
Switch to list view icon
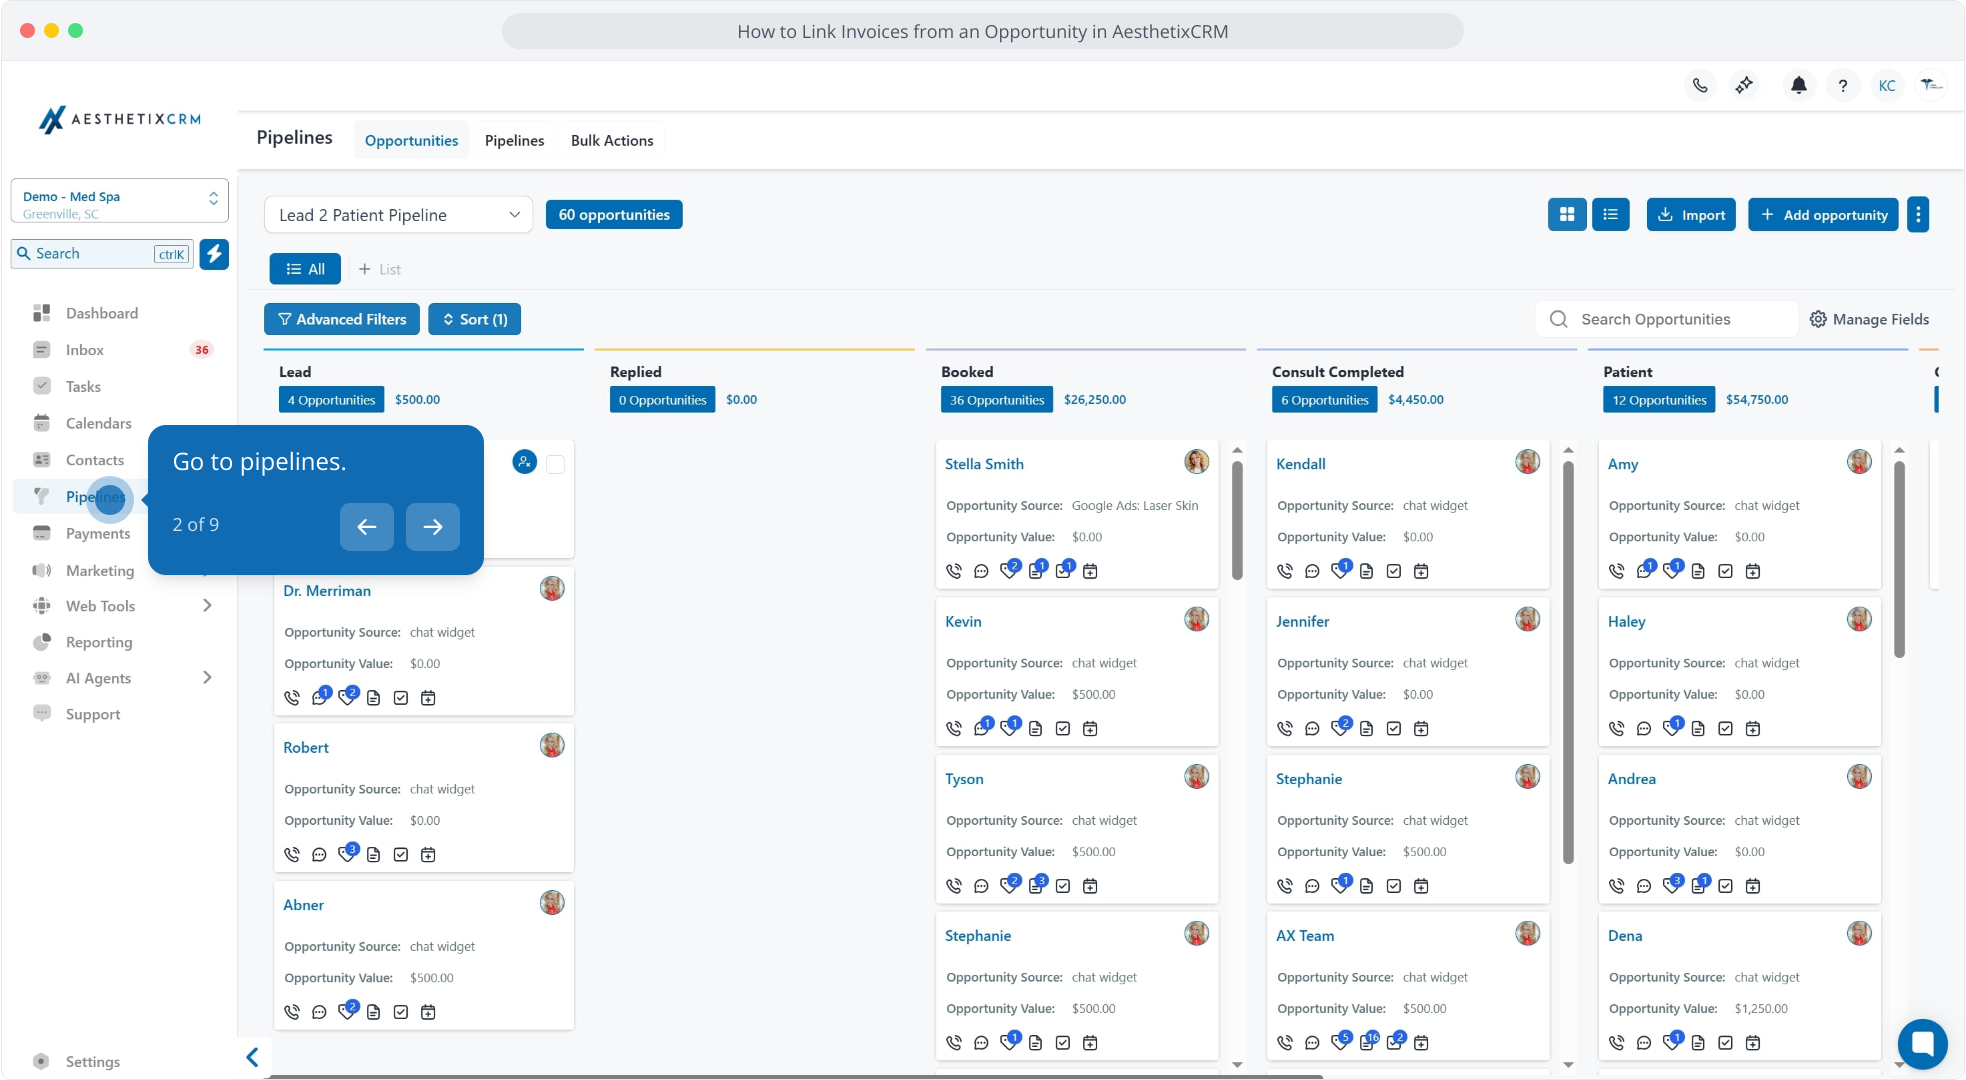1611,215
